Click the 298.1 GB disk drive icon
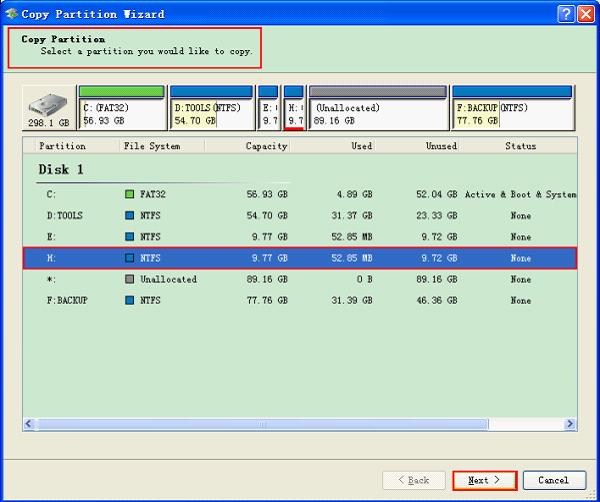 (48, 108)
